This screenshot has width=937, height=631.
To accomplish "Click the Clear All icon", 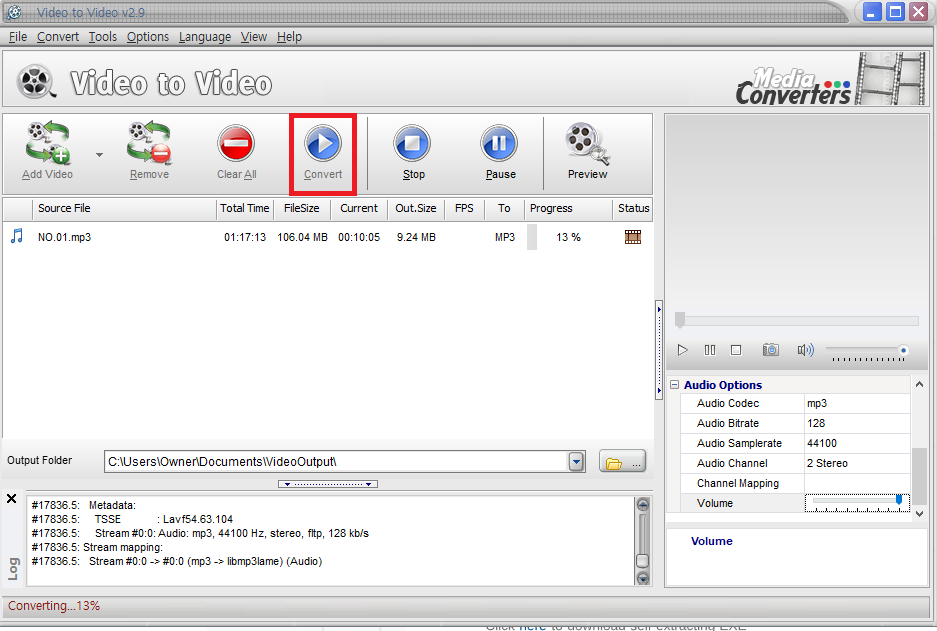I will (x=236, y=145).
